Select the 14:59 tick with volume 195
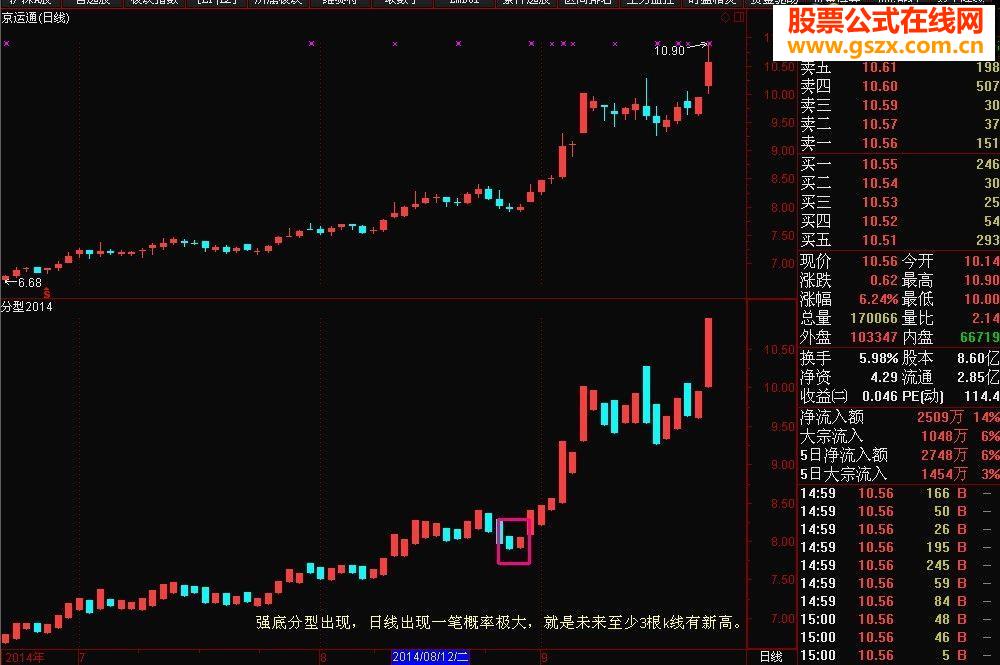1000x665 pixels. pos(899,548)
